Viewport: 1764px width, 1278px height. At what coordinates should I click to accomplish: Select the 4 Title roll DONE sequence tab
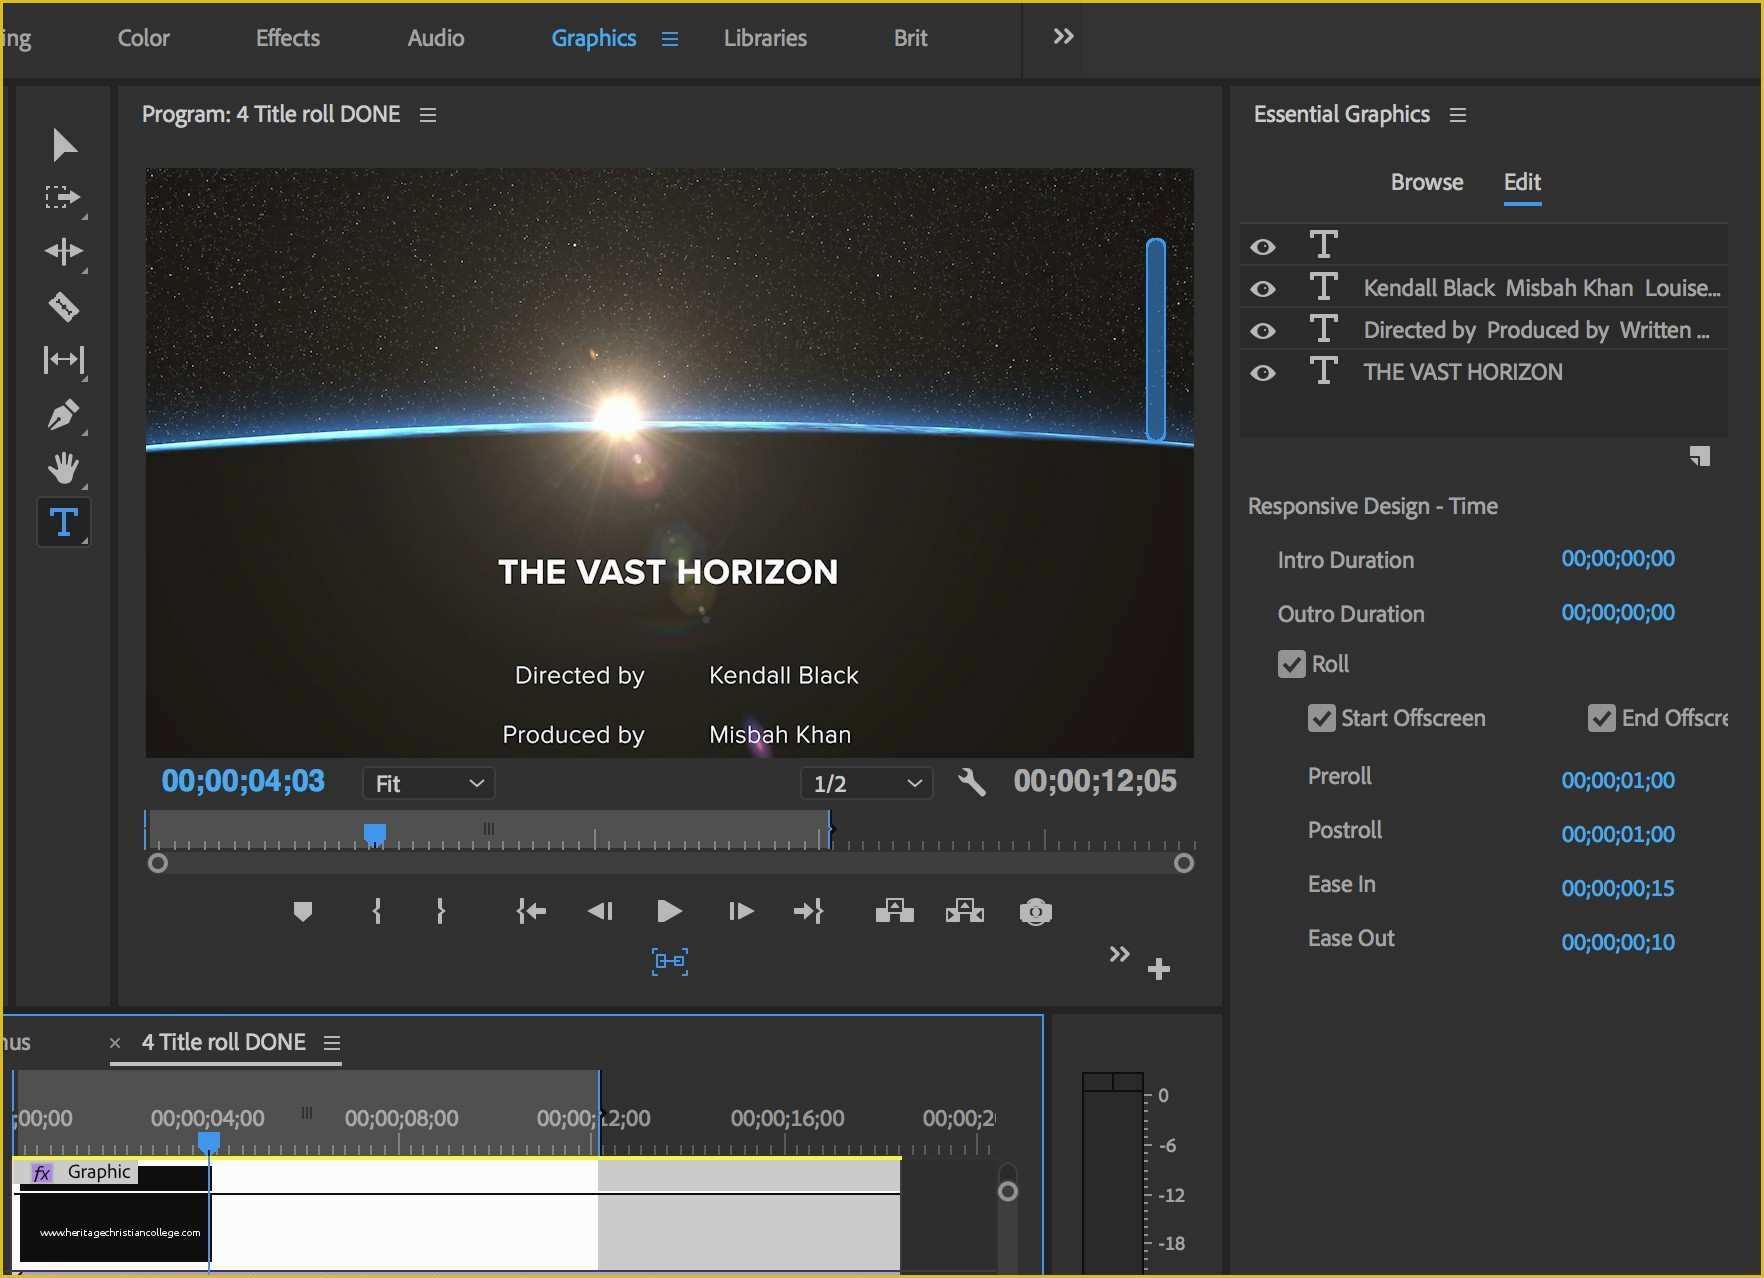point(224,1042)
